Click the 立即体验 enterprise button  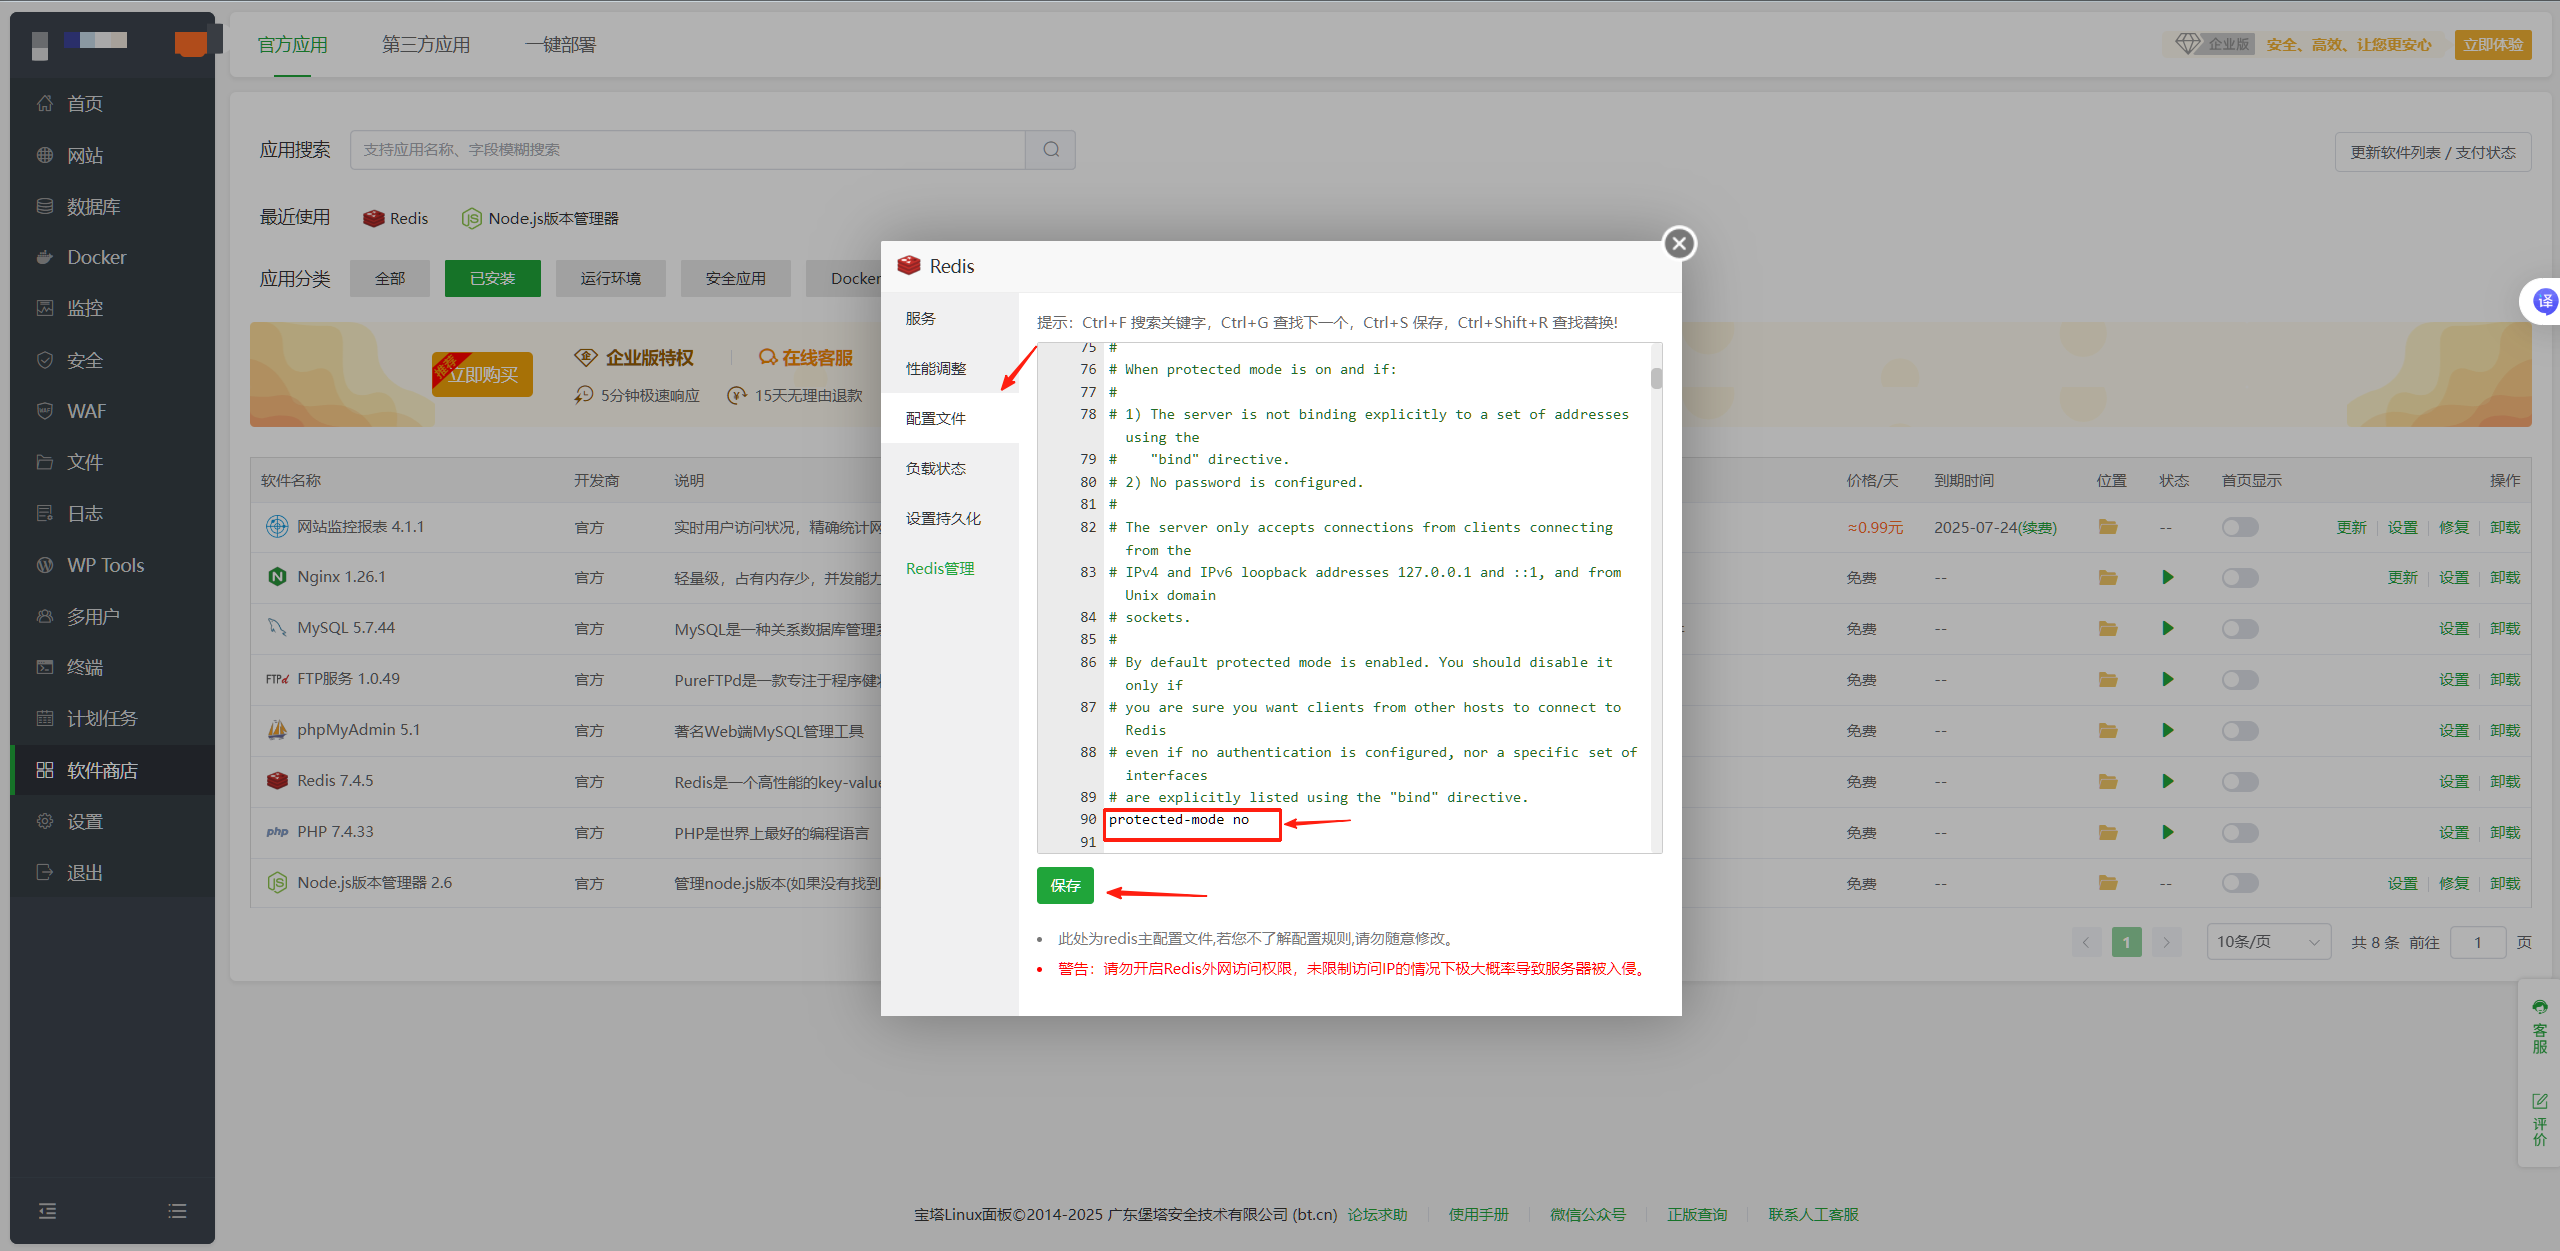coord(2492,45)
